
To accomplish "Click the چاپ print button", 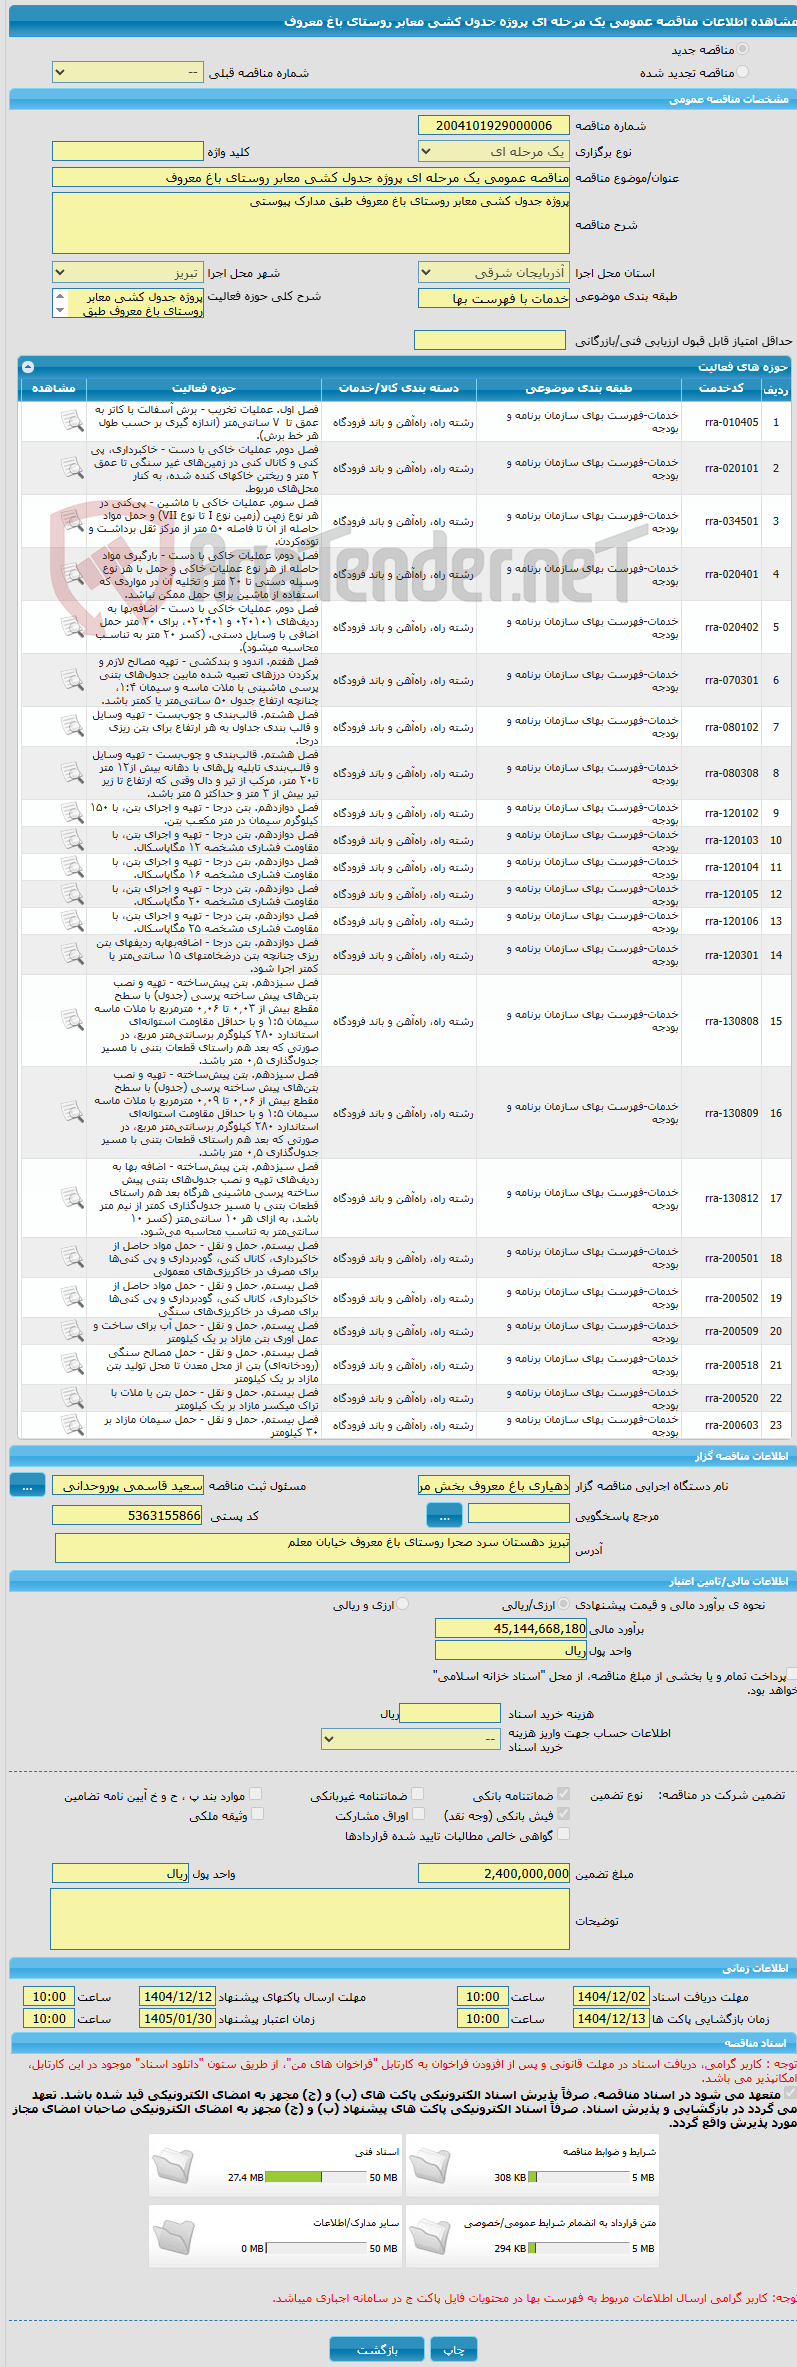I will (454, 2348).
